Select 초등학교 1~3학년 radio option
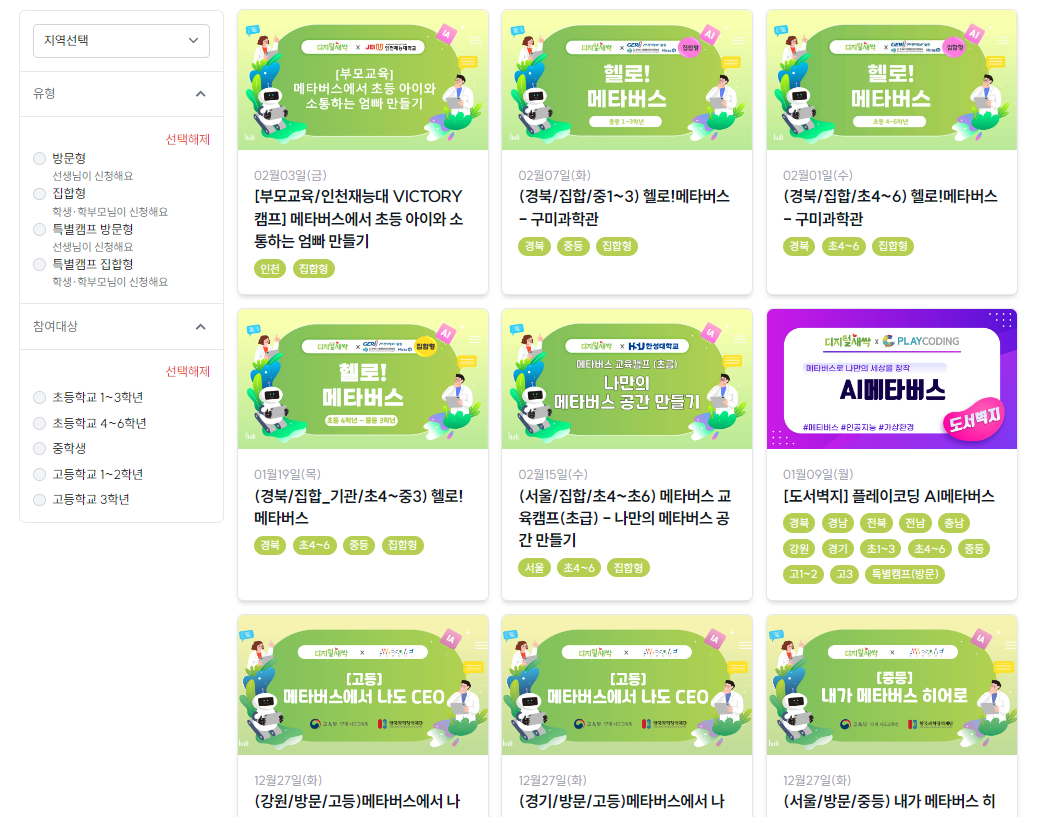 (x=40, y=397)
